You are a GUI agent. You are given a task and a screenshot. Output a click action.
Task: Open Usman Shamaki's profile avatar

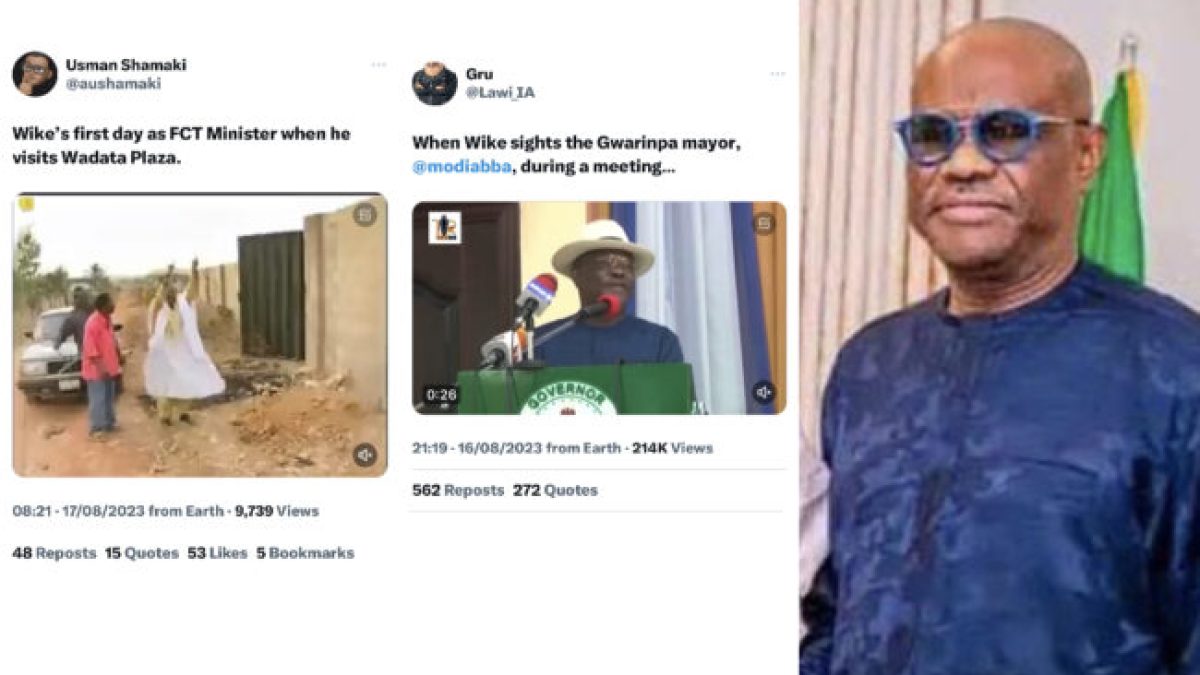click(34, 74)
